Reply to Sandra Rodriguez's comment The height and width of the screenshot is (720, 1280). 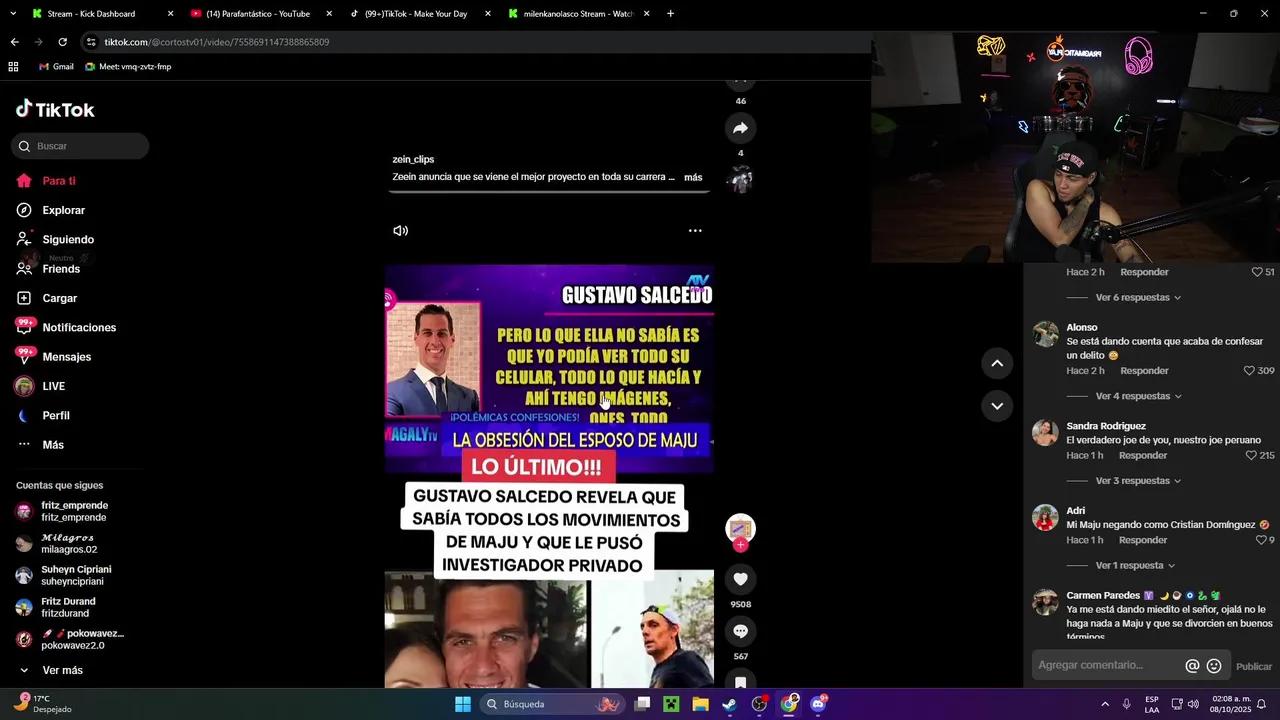1143,456
